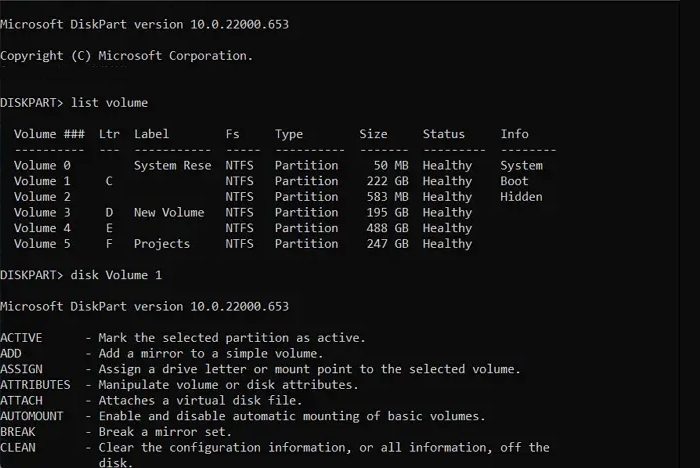Click the 'list volume' command text
The height and width of the screenshot is (468, 700).
113,103
